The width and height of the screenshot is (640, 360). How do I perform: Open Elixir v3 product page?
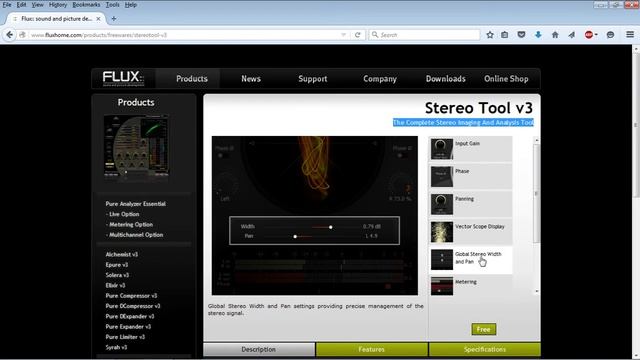[x=116, y=285]
